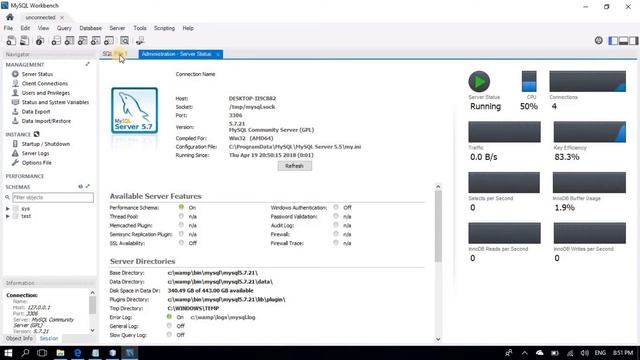The width and height of the screenshot is (640, 360).
Task: Open Status and System Variables
Action: 55,102
